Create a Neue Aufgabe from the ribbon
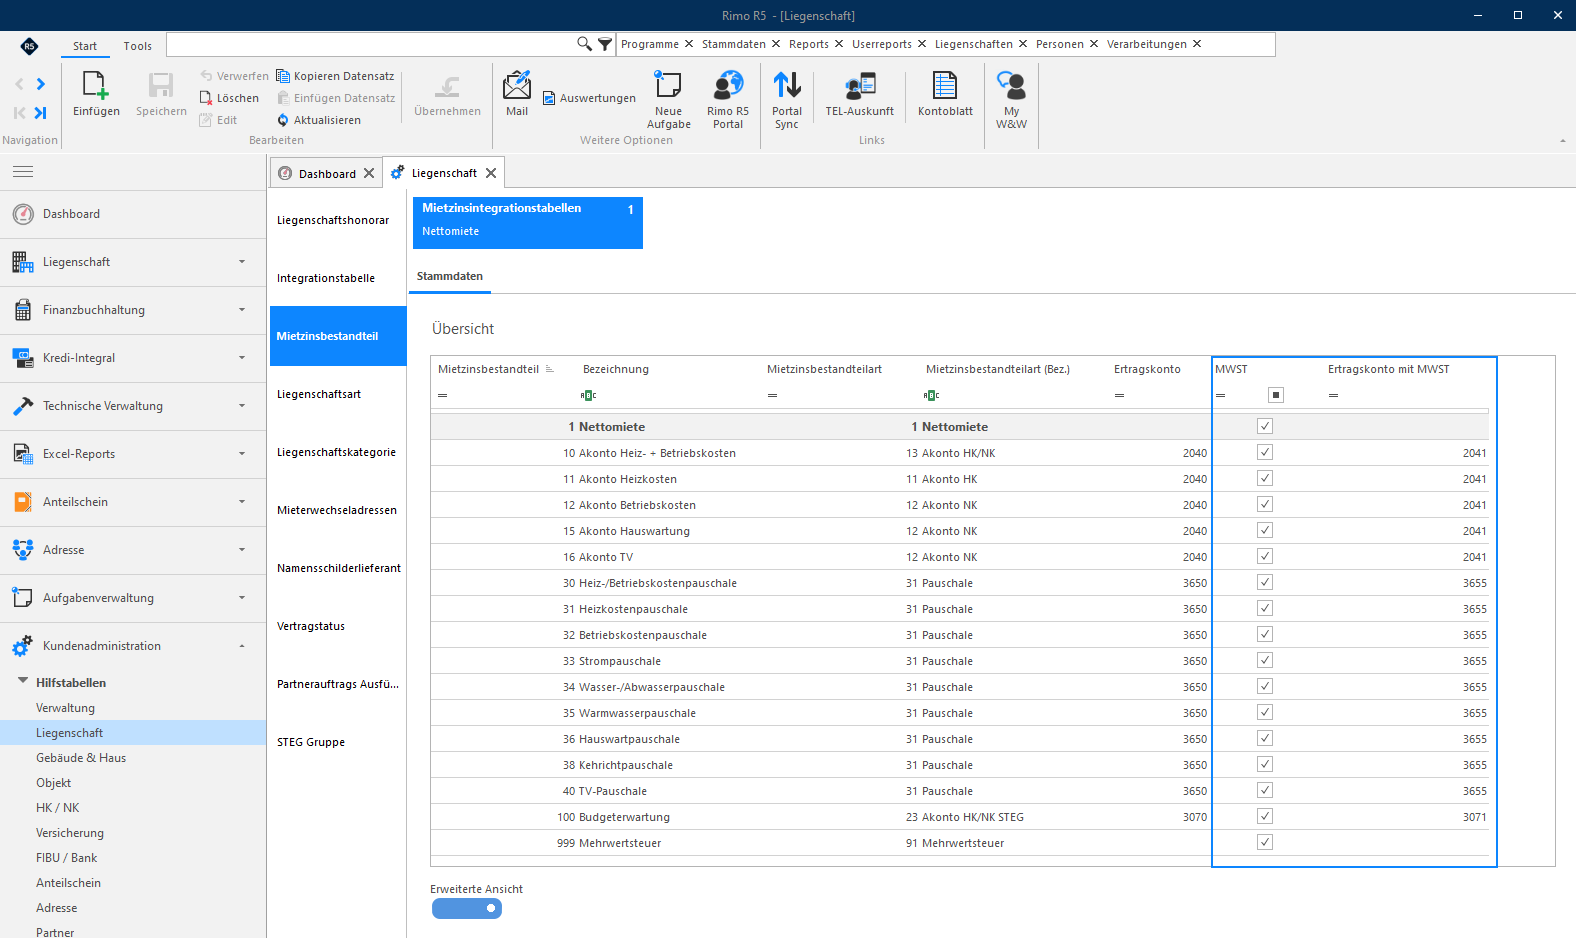This screenshot has height=938, width=1576. click(x=668, y=100)
